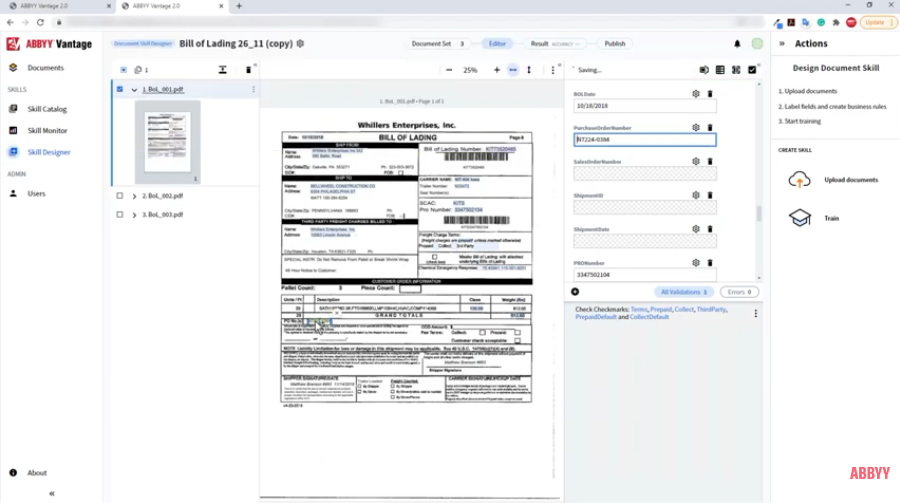Switch to the Editor step

tap(497, 44)
